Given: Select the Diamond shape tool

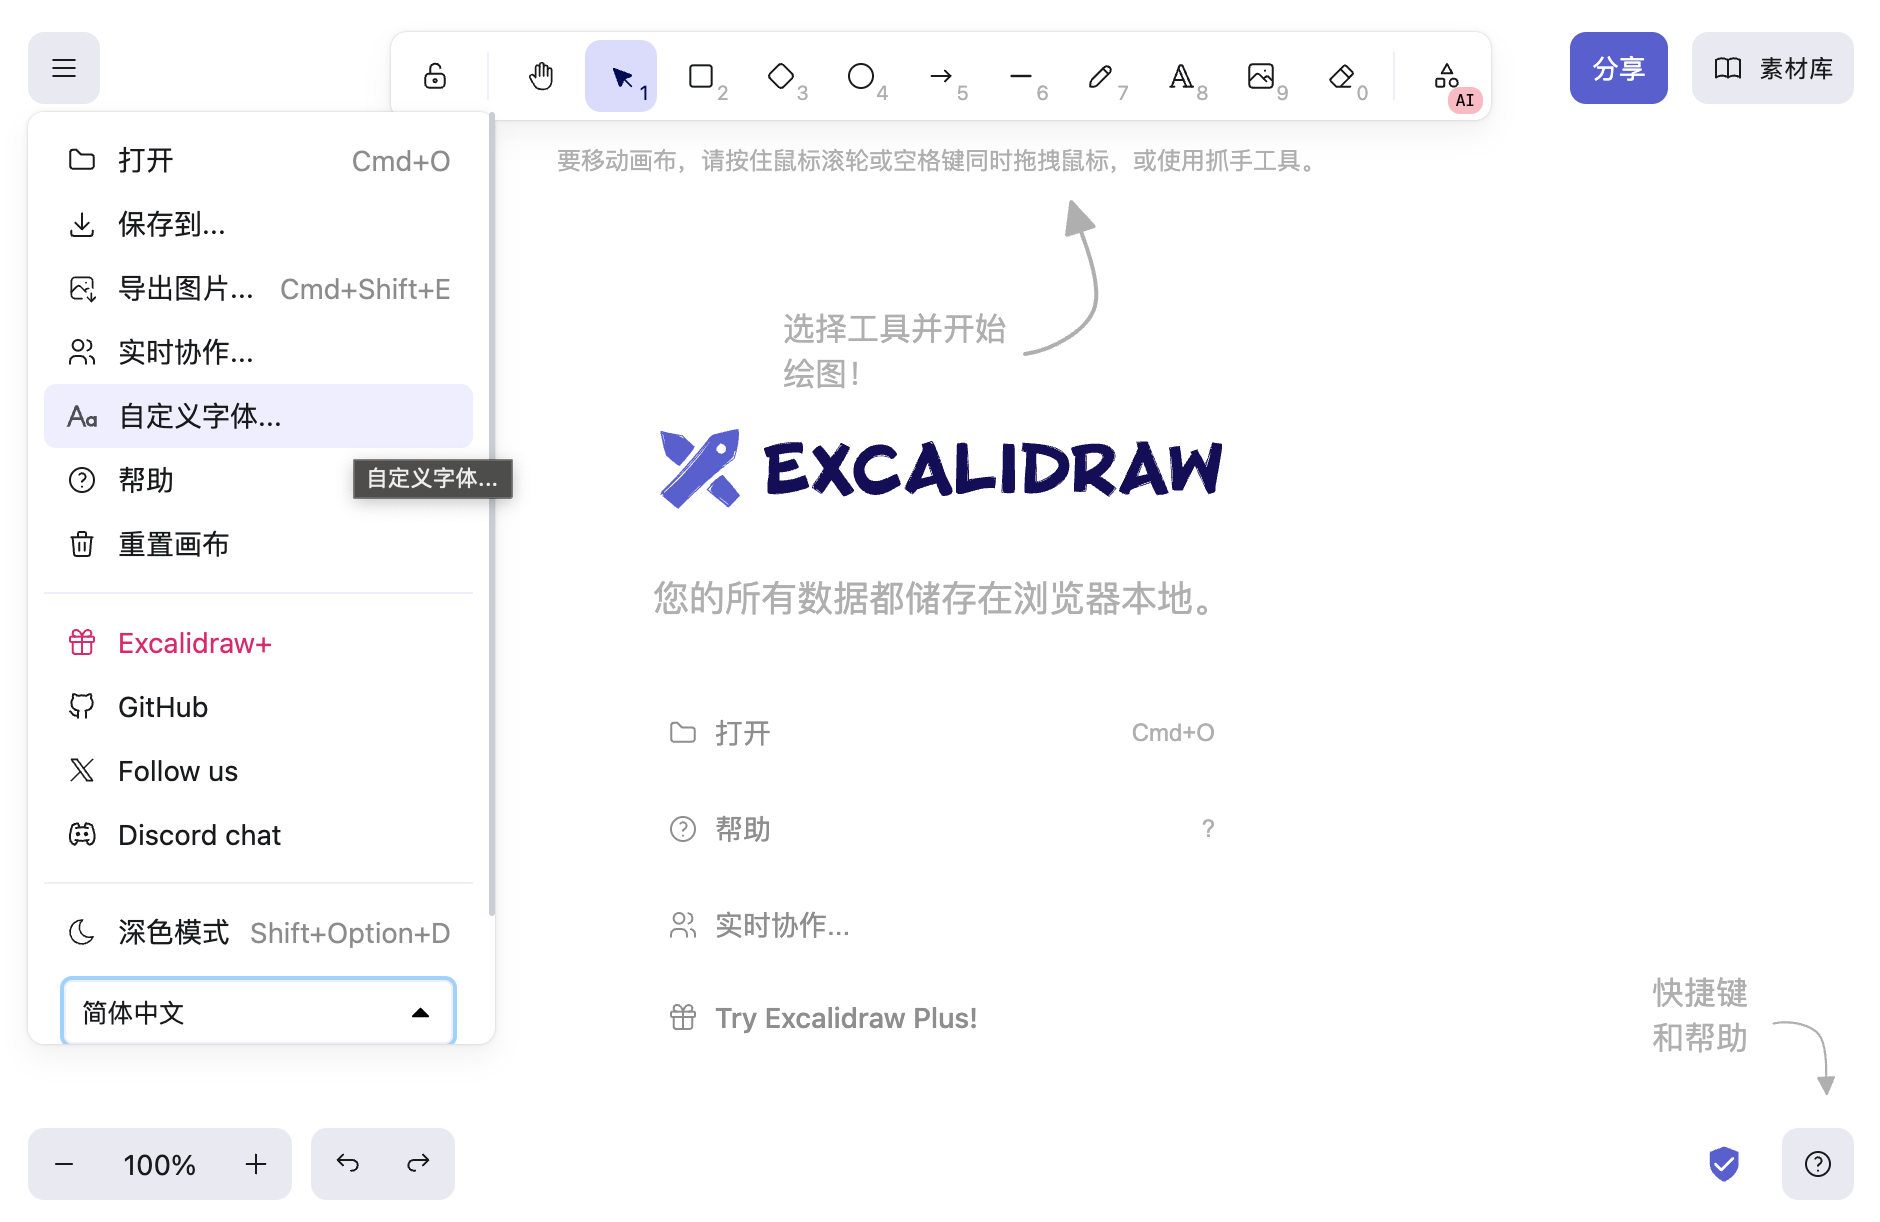Looking at the screenshot, I should point(781,76).
